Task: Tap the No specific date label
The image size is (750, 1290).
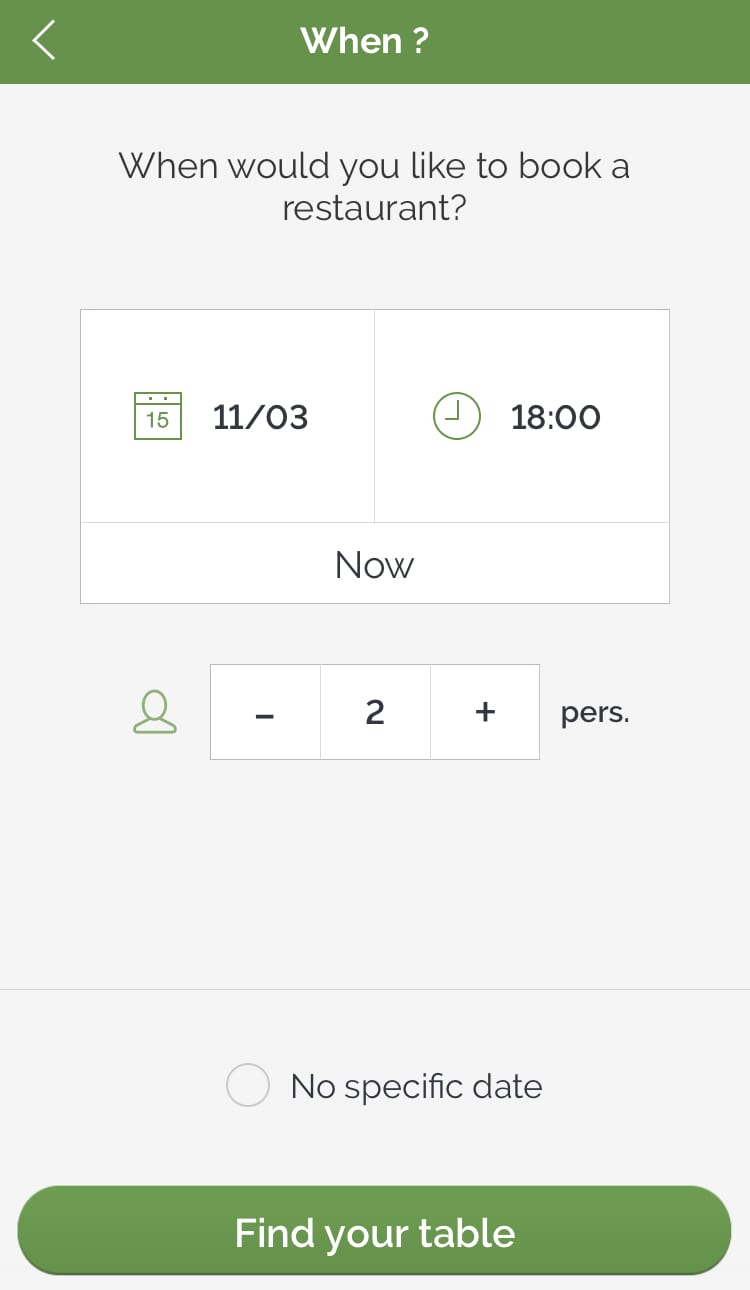Action: (x=416, y=1086)
